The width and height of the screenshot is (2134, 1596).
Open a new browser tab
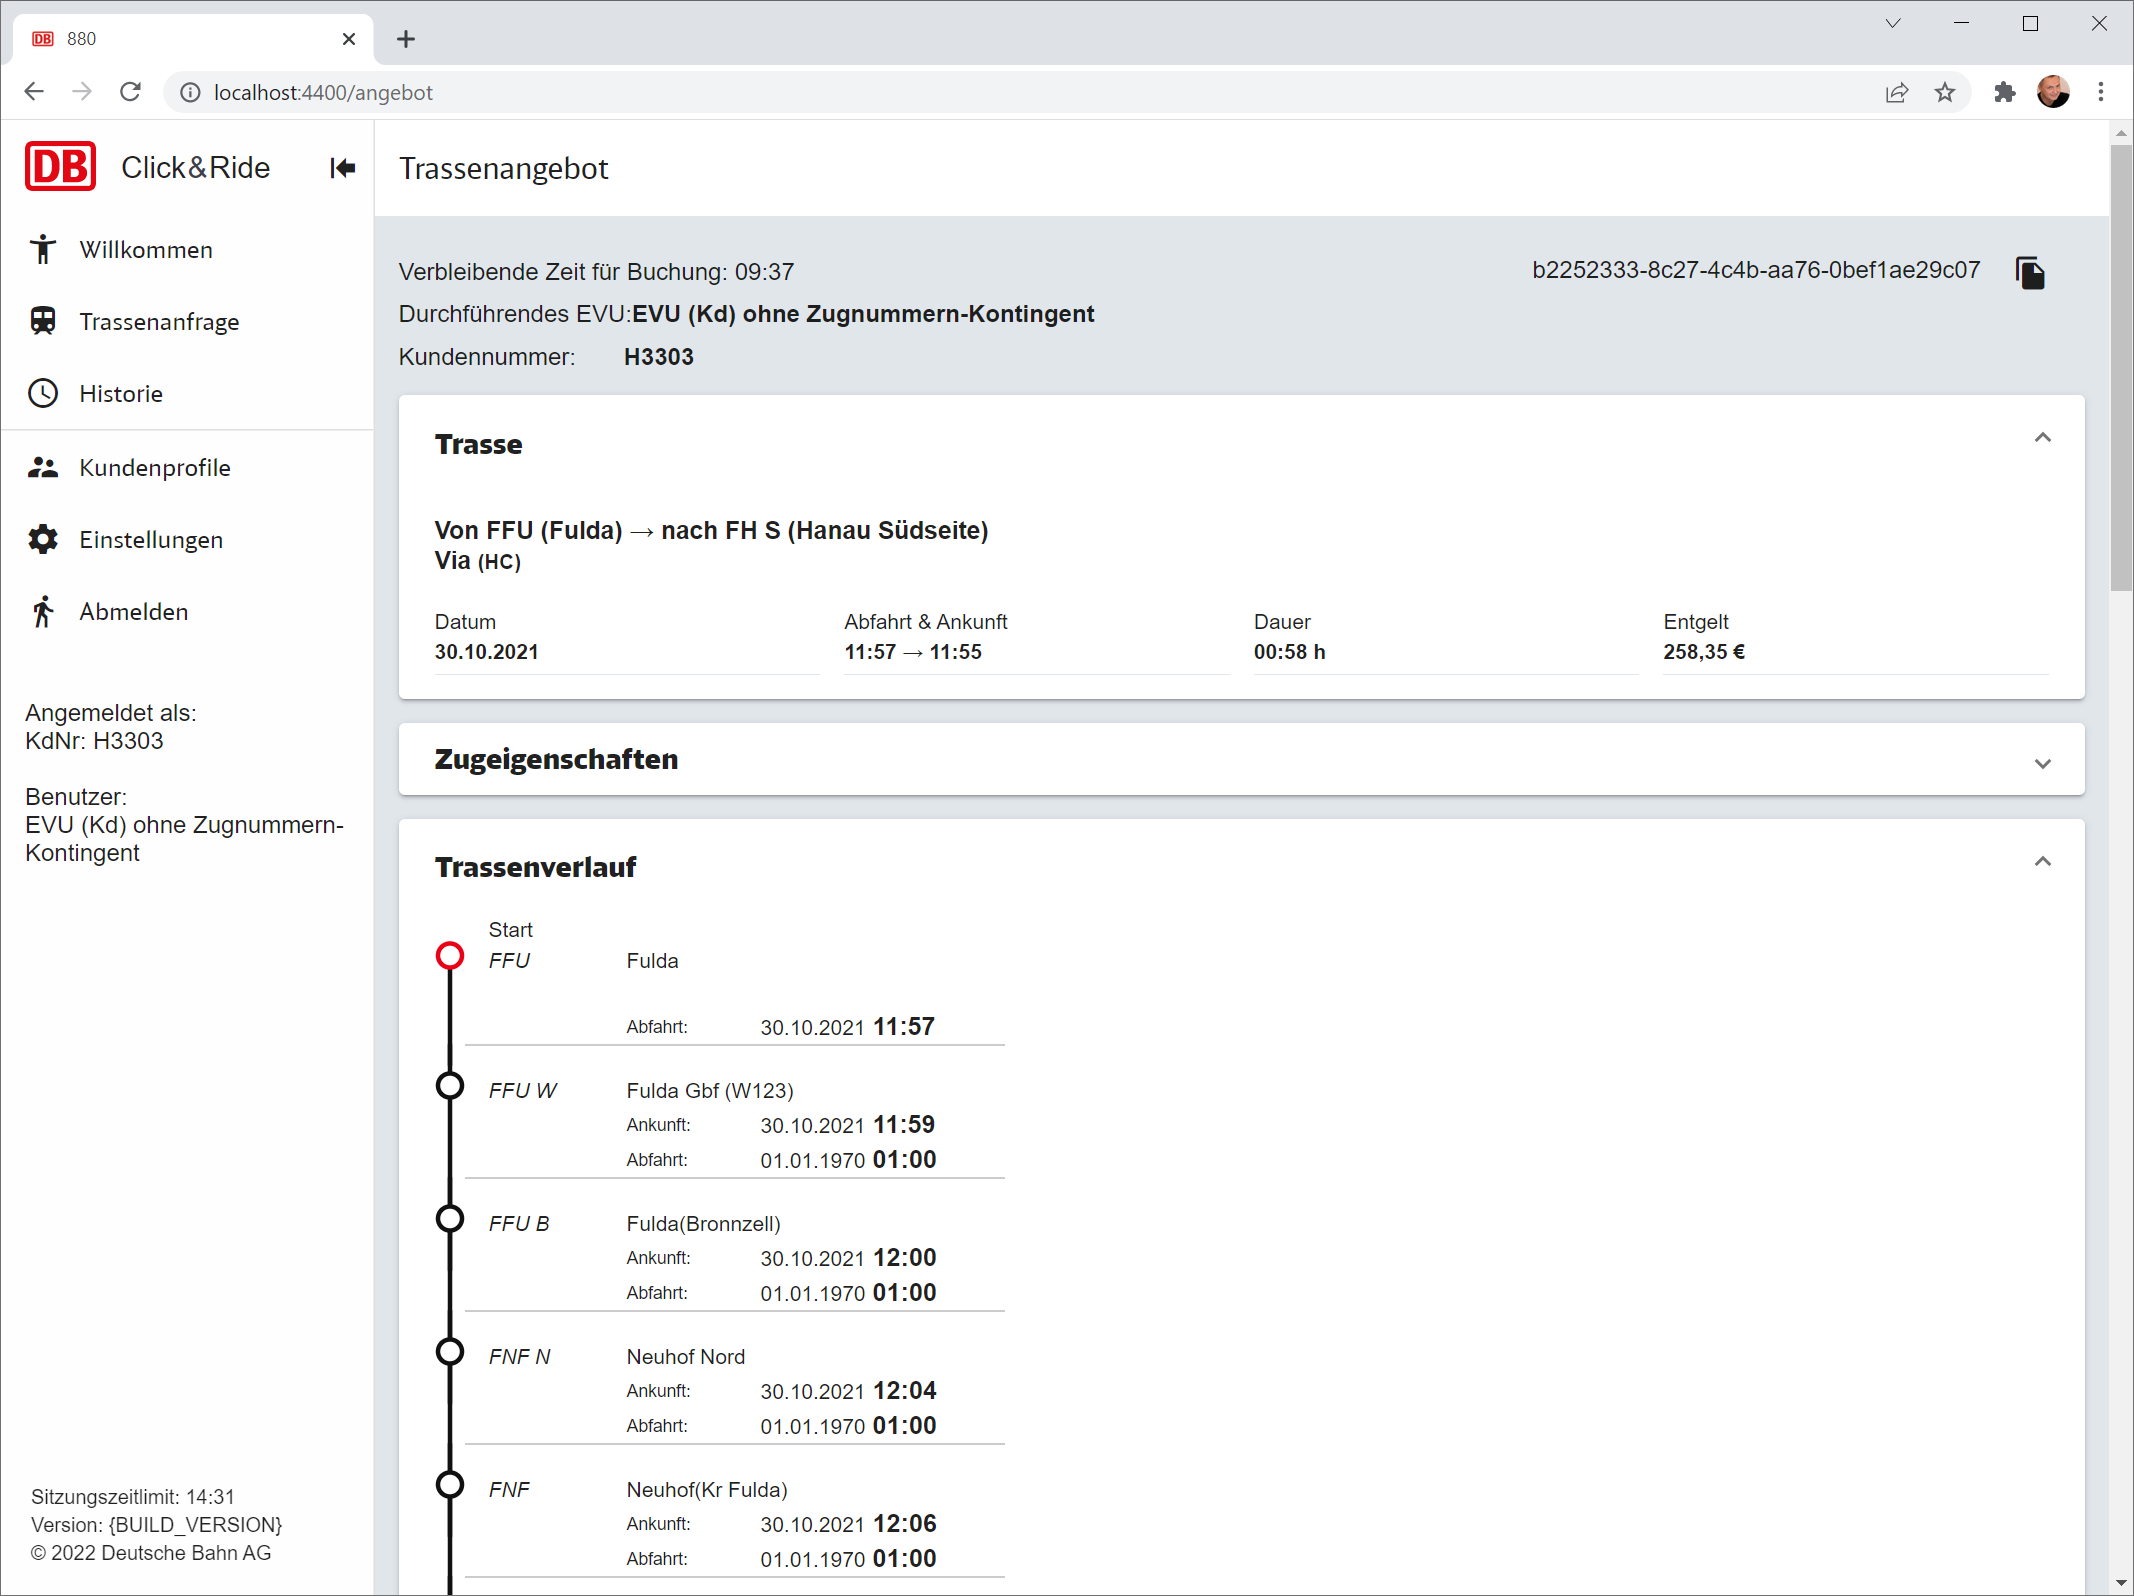[x=405, y=39]
